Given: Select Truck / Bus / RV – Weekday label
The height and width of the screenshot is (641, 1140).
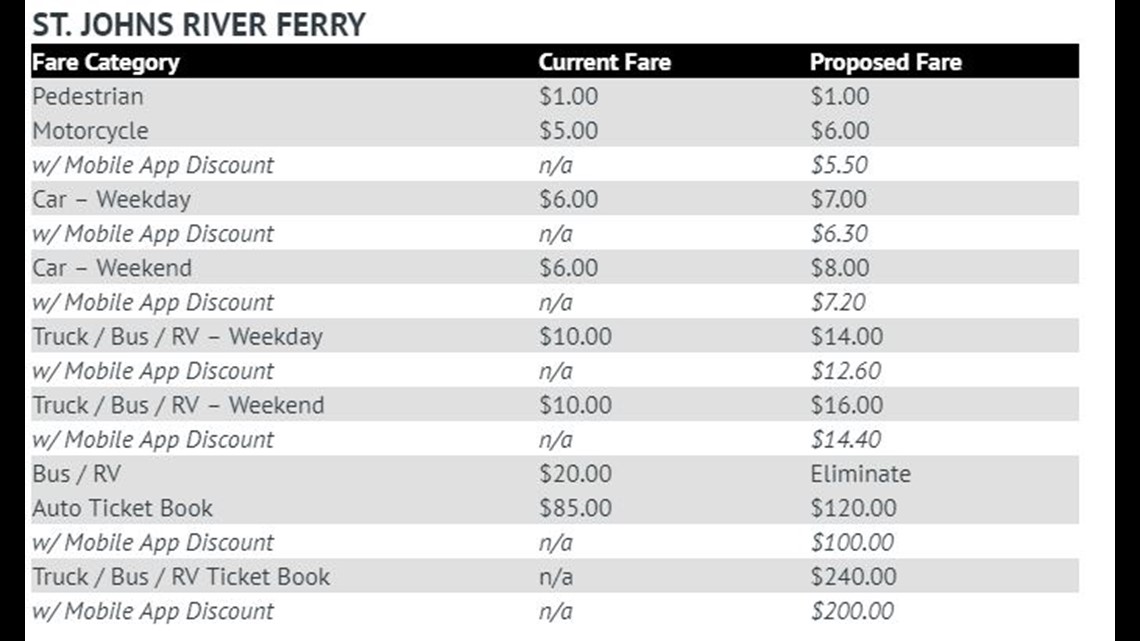Looking at the screenshot, I should pos(177,336).
